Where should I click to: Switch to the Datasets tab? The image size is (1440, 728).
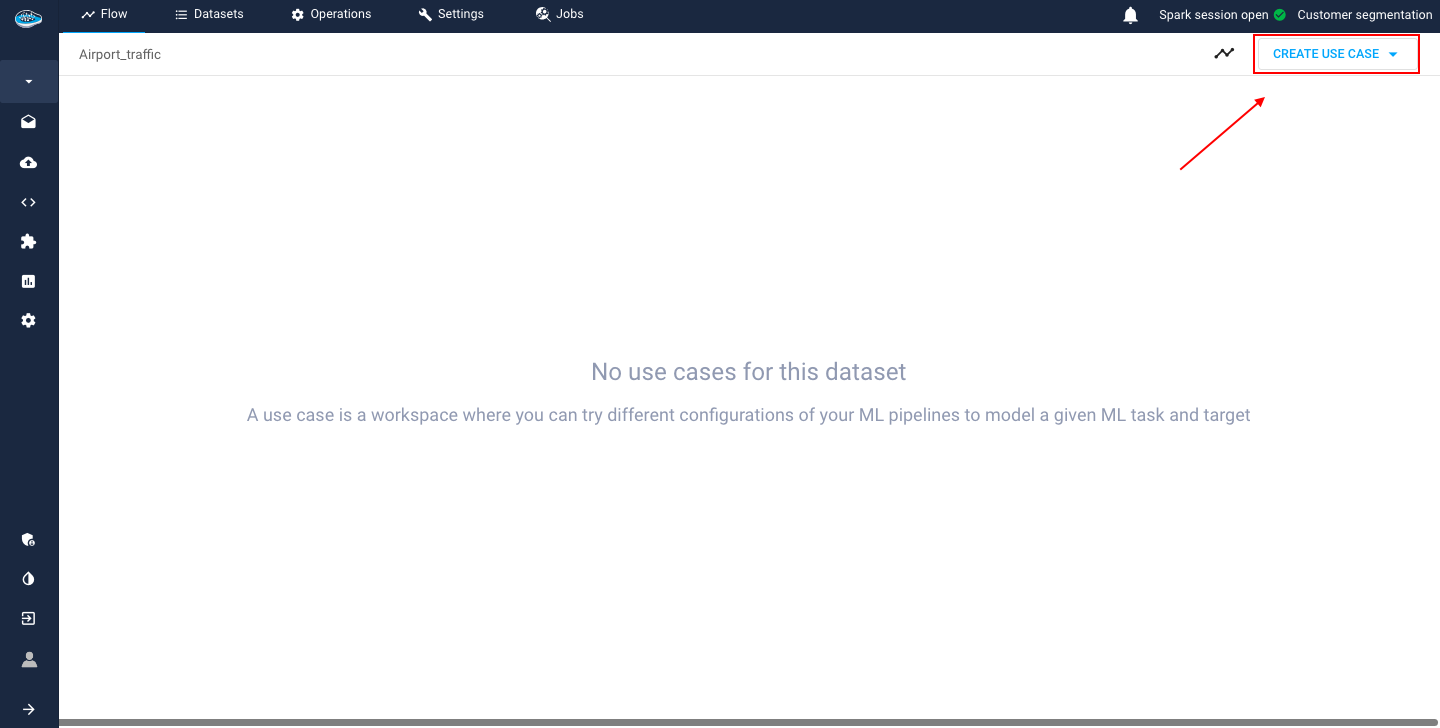[209, 15]
